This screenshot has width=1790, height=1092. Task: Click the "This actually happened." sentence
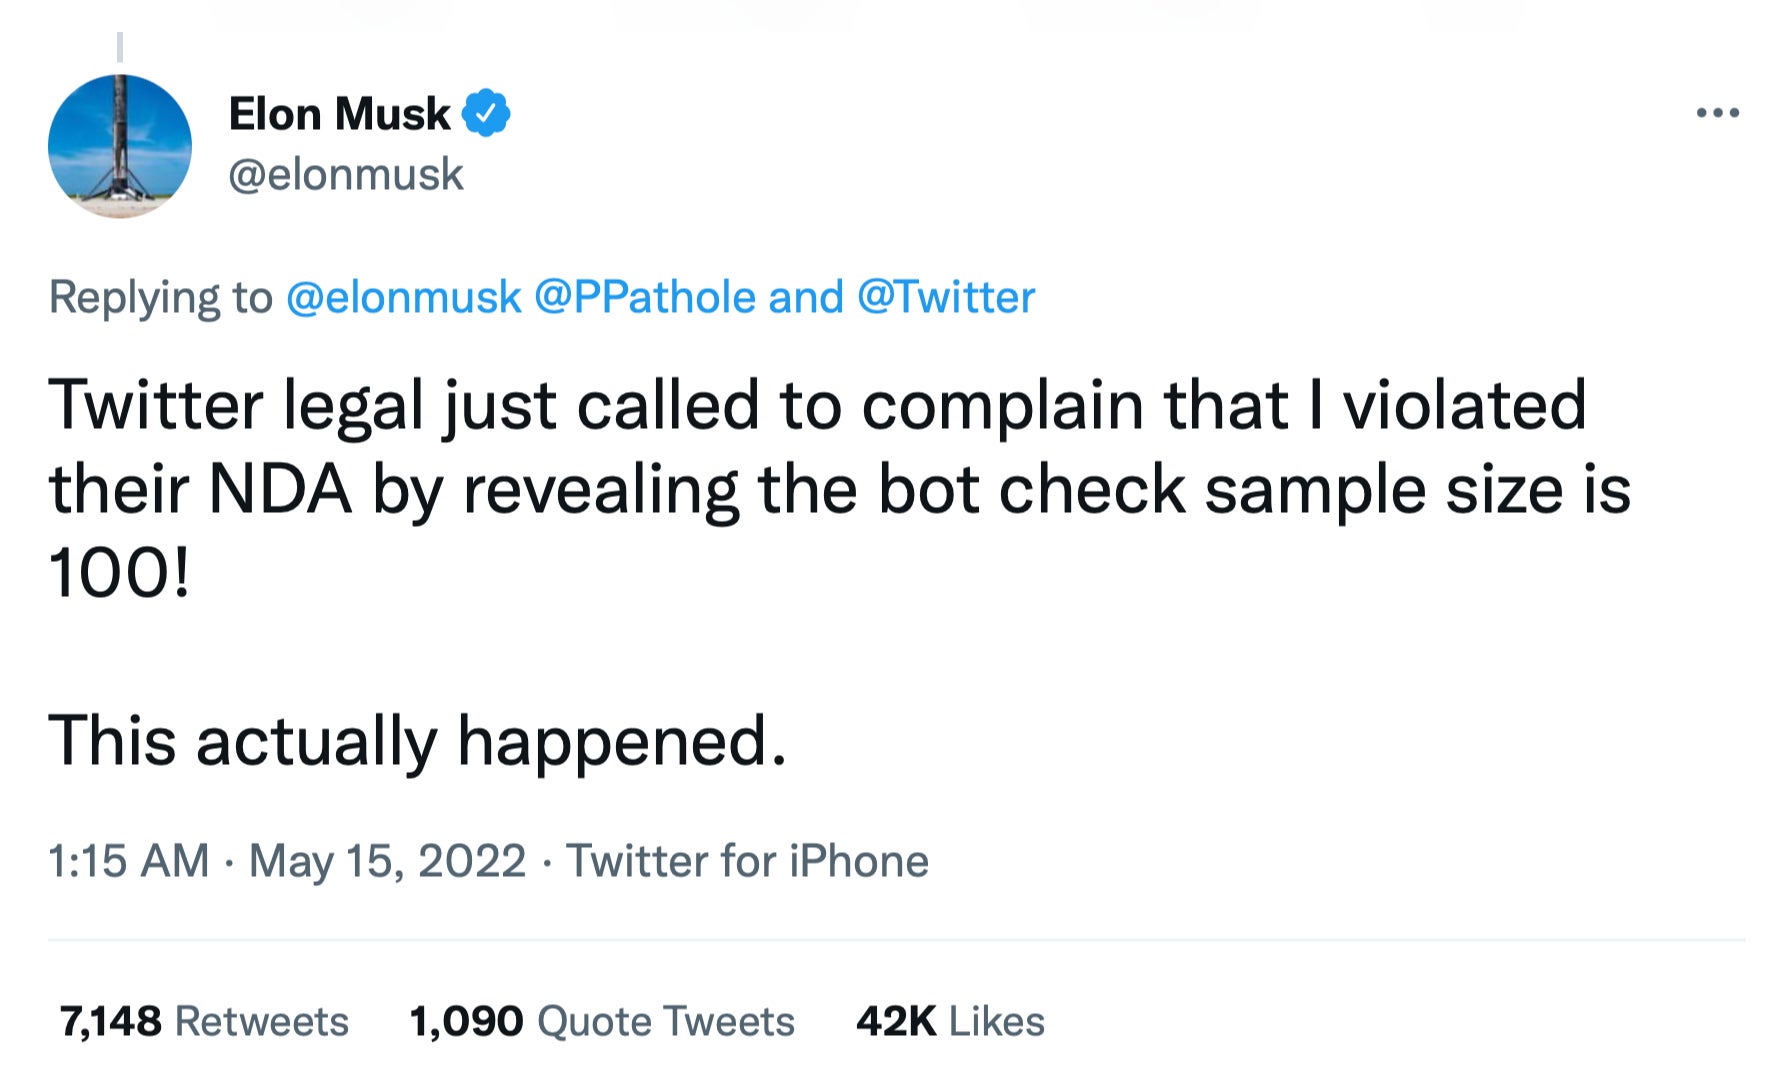click(x=417, y=741)
